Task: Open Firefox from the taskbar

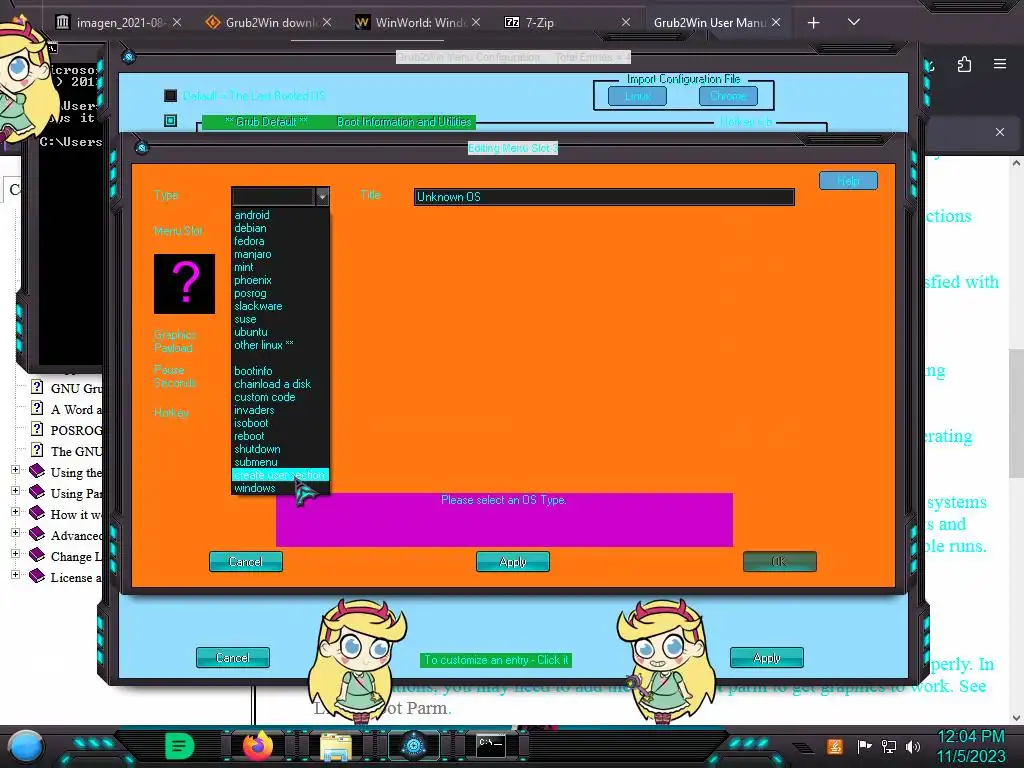Action: (x=258, y=745)
